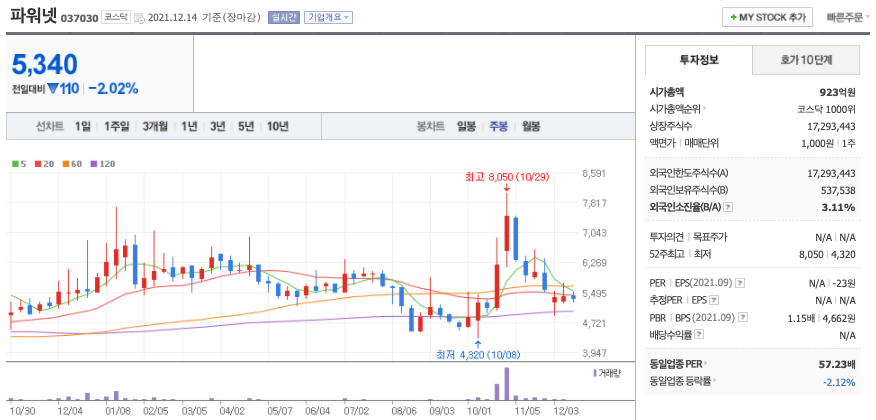Click the current price 5,340
The height and width of the screenshot is (420, 876).
[45, 65]
